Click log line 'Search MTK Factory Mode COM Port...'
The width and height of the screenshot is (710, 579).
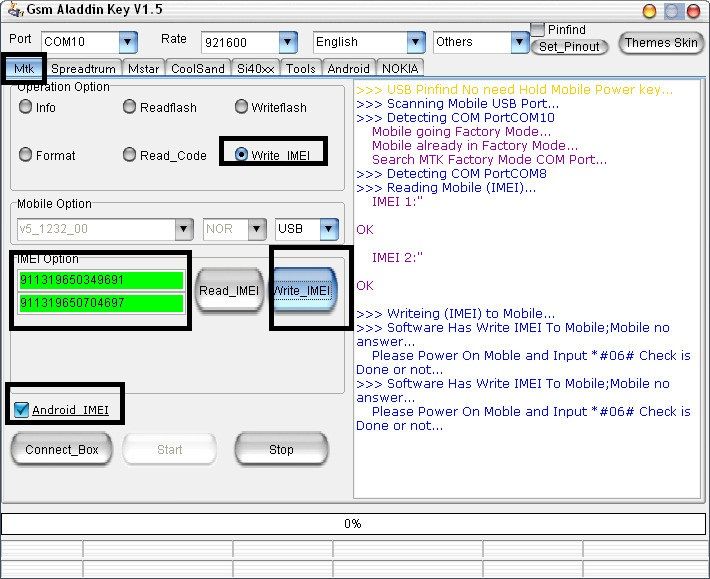click(489, 160)
